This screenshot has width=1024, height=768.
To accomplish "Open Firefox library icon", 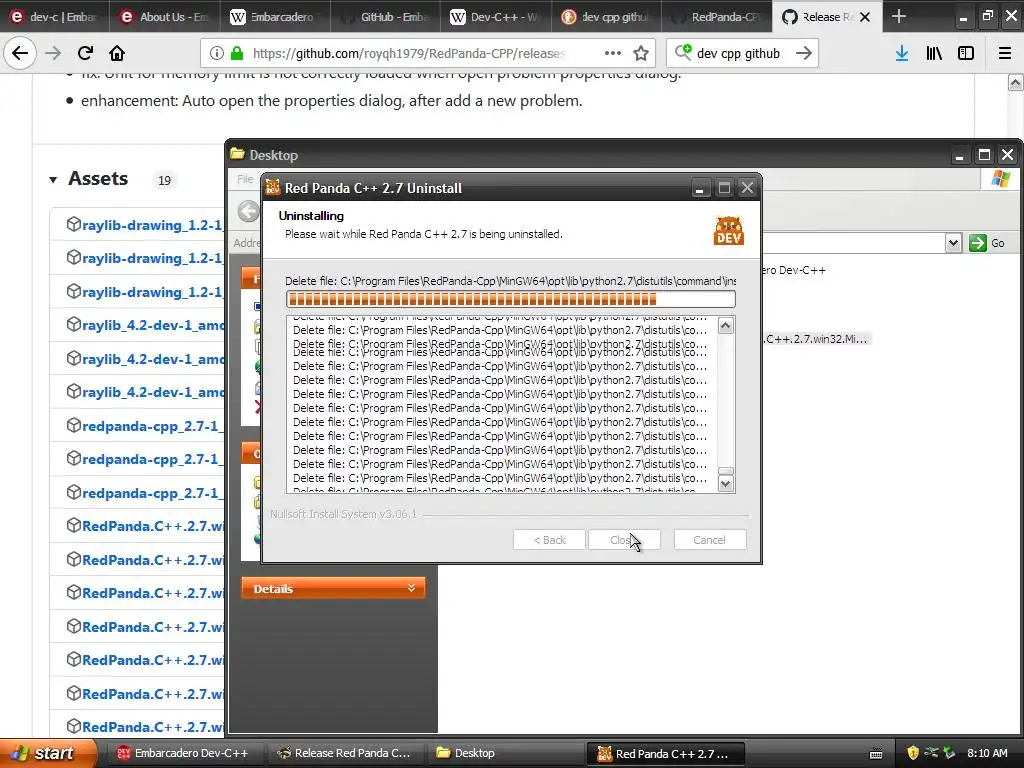I will 934,54.
